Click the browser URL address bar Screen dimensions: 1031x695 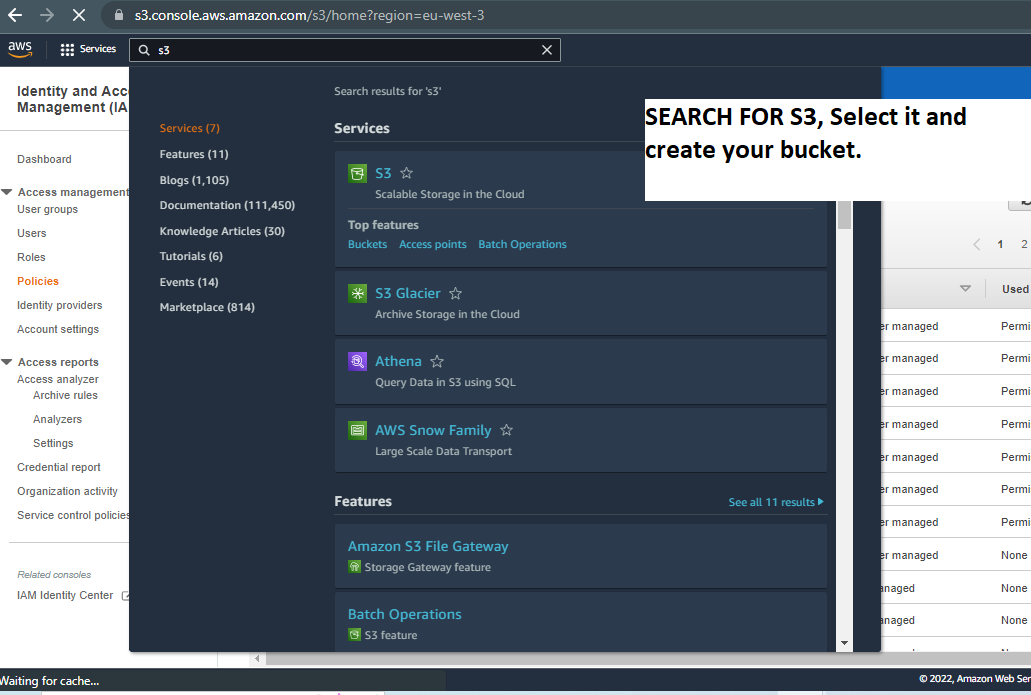point(565,15)
